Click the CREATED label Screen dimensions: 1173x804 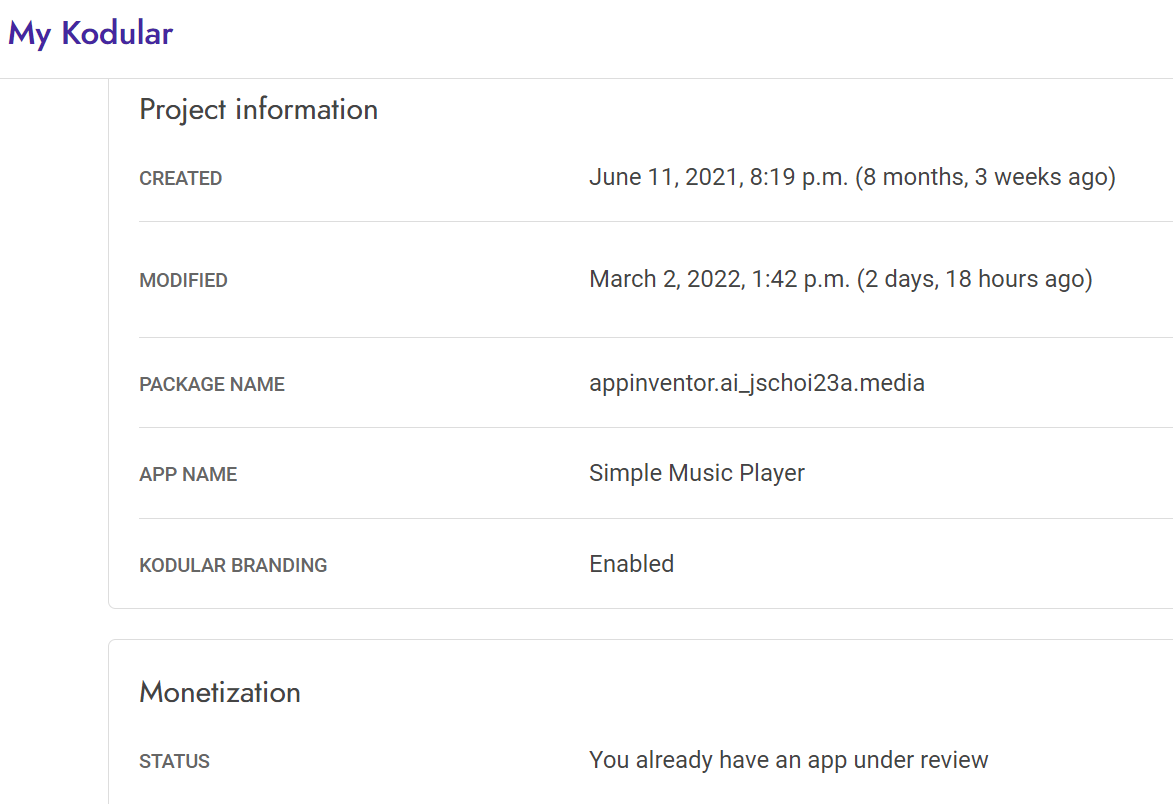tap(180, 178)
